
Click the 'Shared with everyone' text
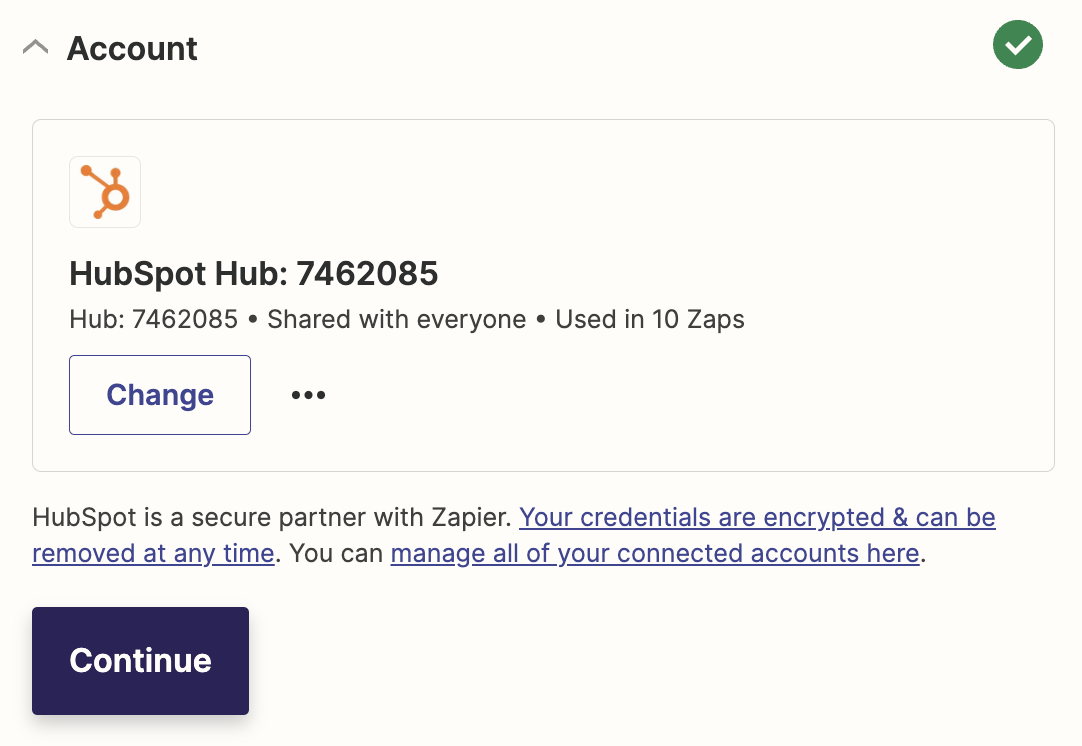coord(396,320)
